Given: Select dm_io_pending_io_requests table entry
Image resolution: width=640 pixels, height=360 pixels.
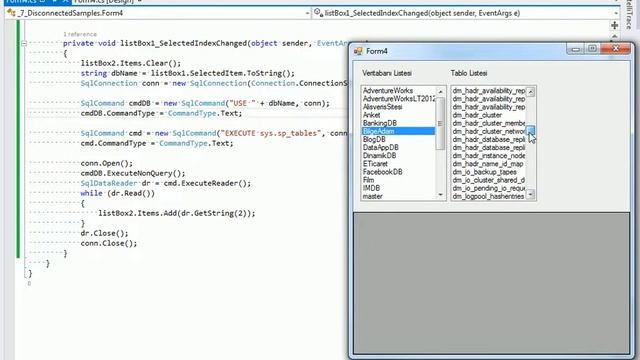Looking at the screenshot, I should (x=489, y=188).
